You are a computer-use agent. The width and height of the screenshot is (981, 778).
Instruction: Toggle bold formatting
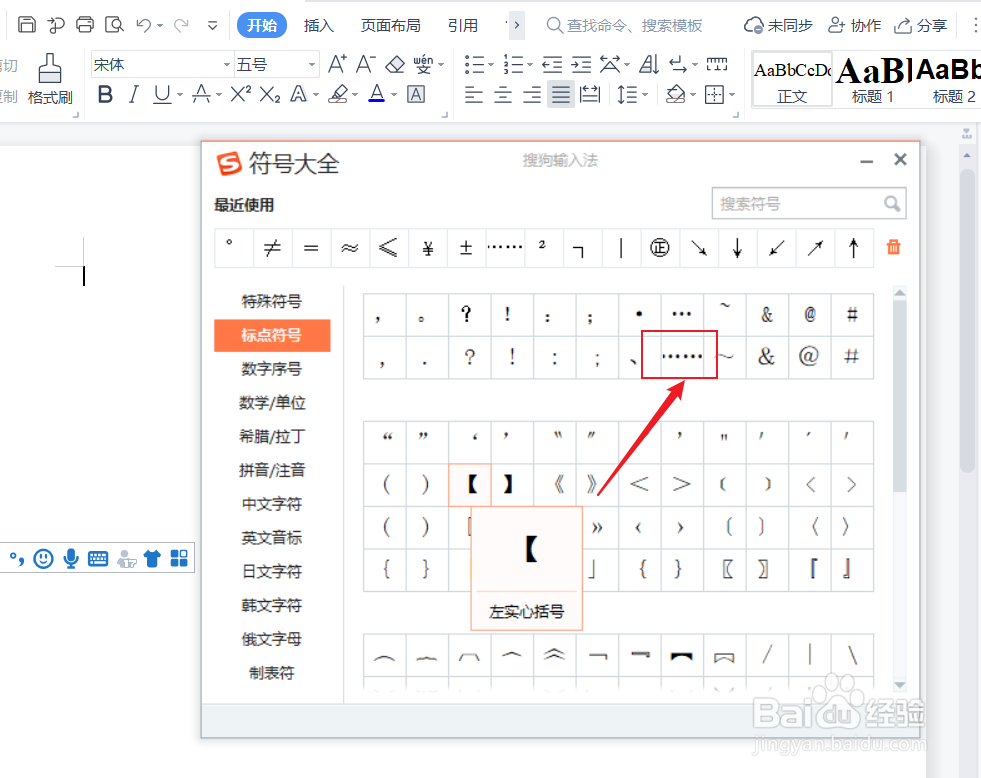coord(105,94)
